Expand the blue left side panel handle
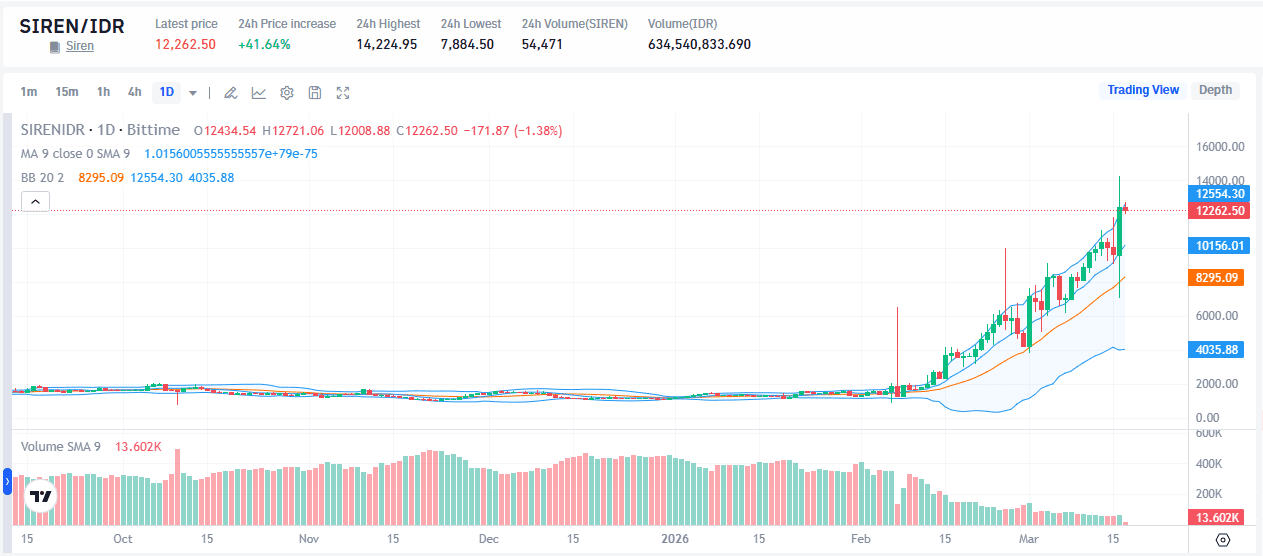This screenshot has width=1263, height=556. 7,482
